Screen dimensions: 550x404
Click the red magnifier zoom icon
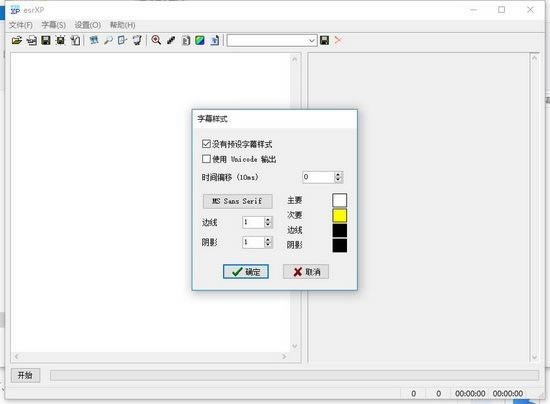point(156,40)
